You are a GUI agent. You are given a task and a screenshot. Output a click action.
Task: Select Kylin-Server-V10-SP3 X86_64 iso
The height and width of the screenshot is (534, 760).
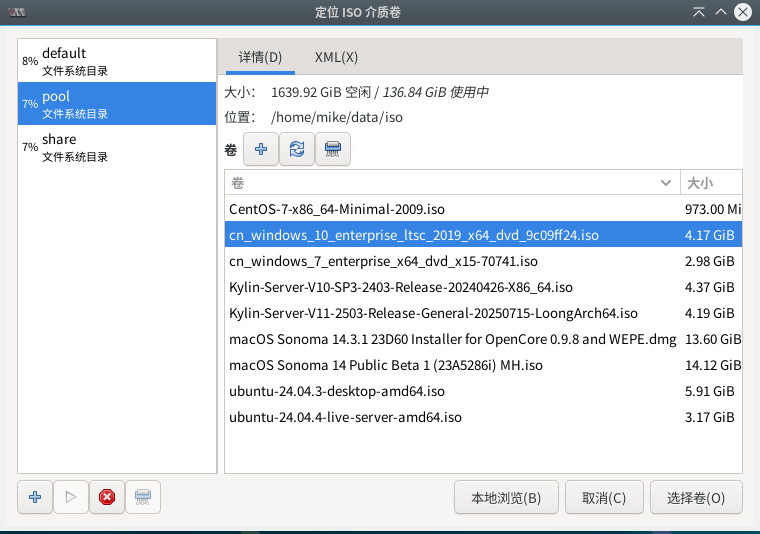[x=483, y=287]
